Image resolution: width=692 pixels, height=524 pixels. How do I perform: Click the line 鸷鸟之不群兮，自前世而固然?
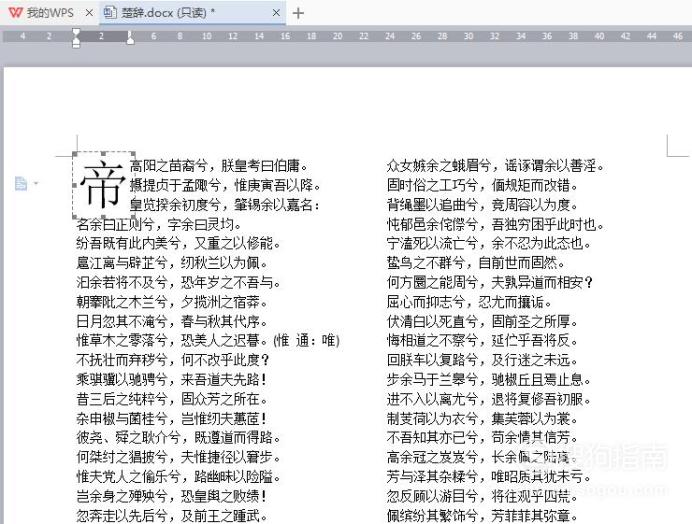pos(476,263)
